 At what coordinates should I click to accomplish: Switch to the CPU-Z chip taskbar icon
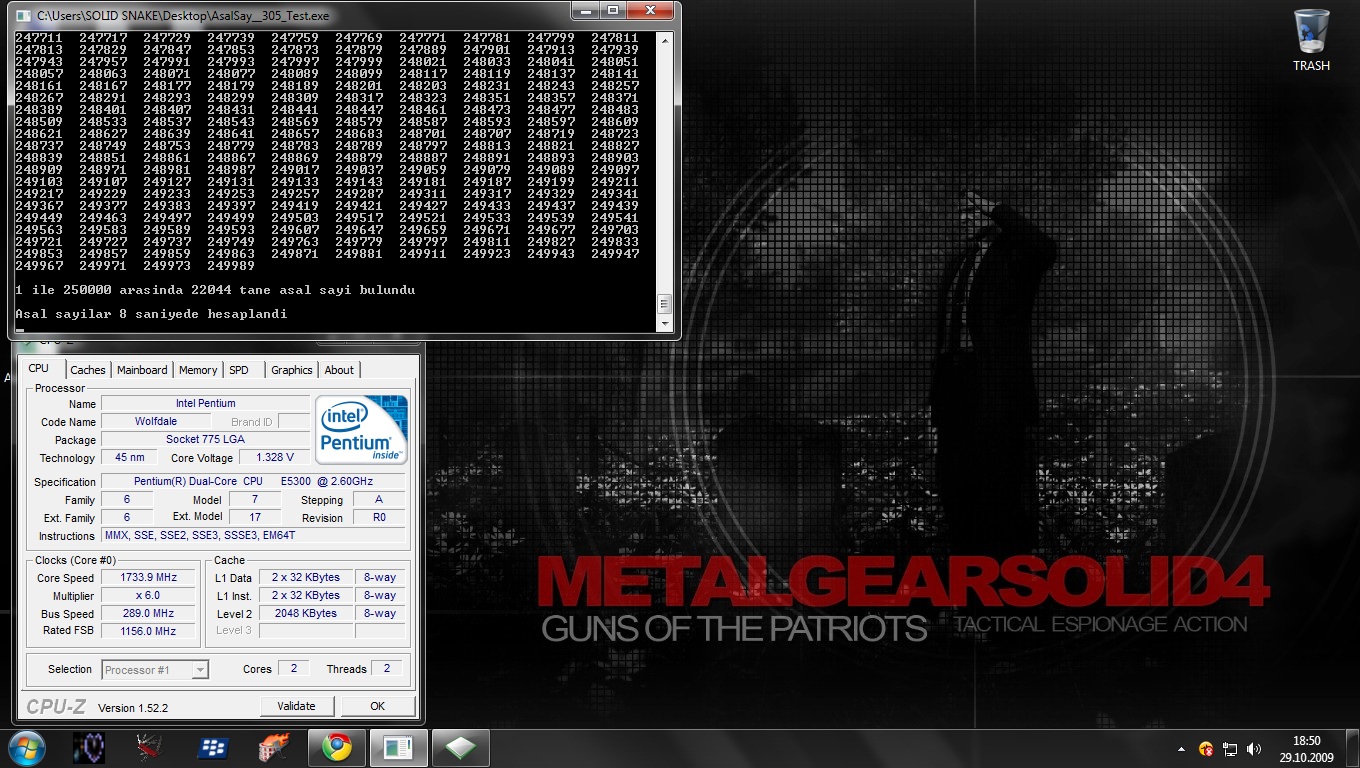[x=460, y=748]
